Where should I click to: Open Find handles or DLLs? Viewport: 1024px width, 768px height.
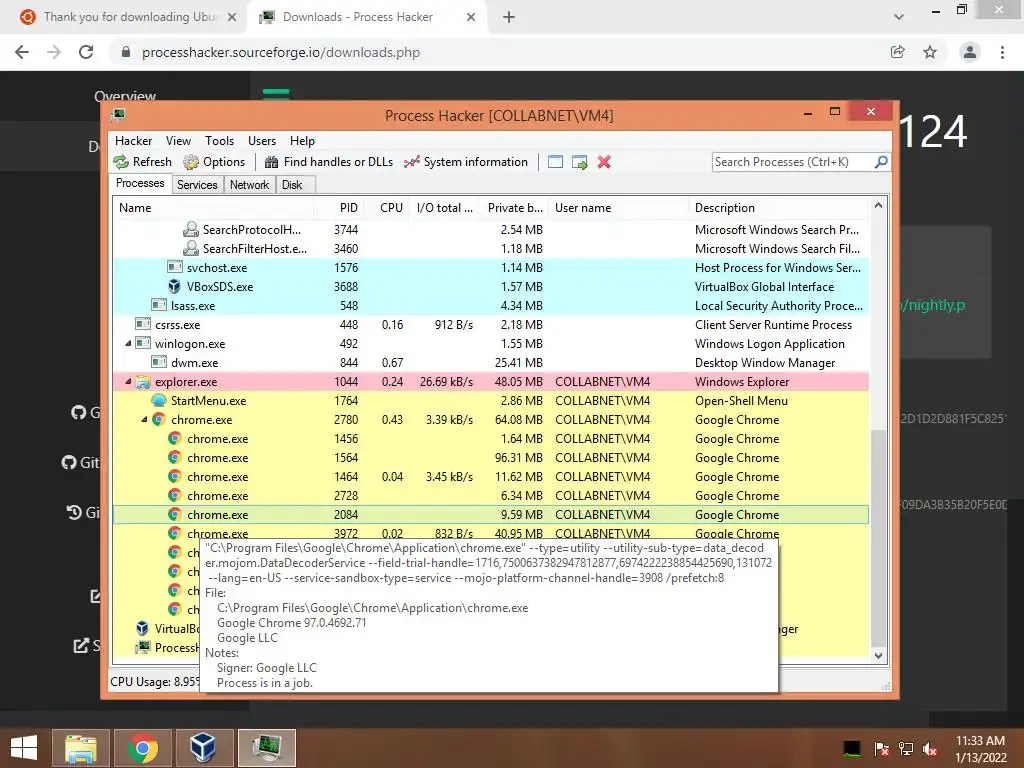tap(329, 162)
